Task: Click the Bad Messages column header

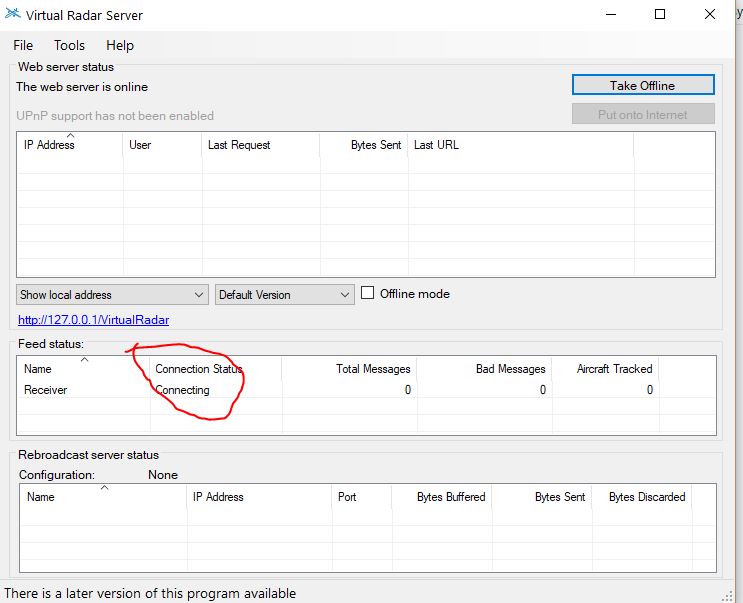Action: [485, 369]
